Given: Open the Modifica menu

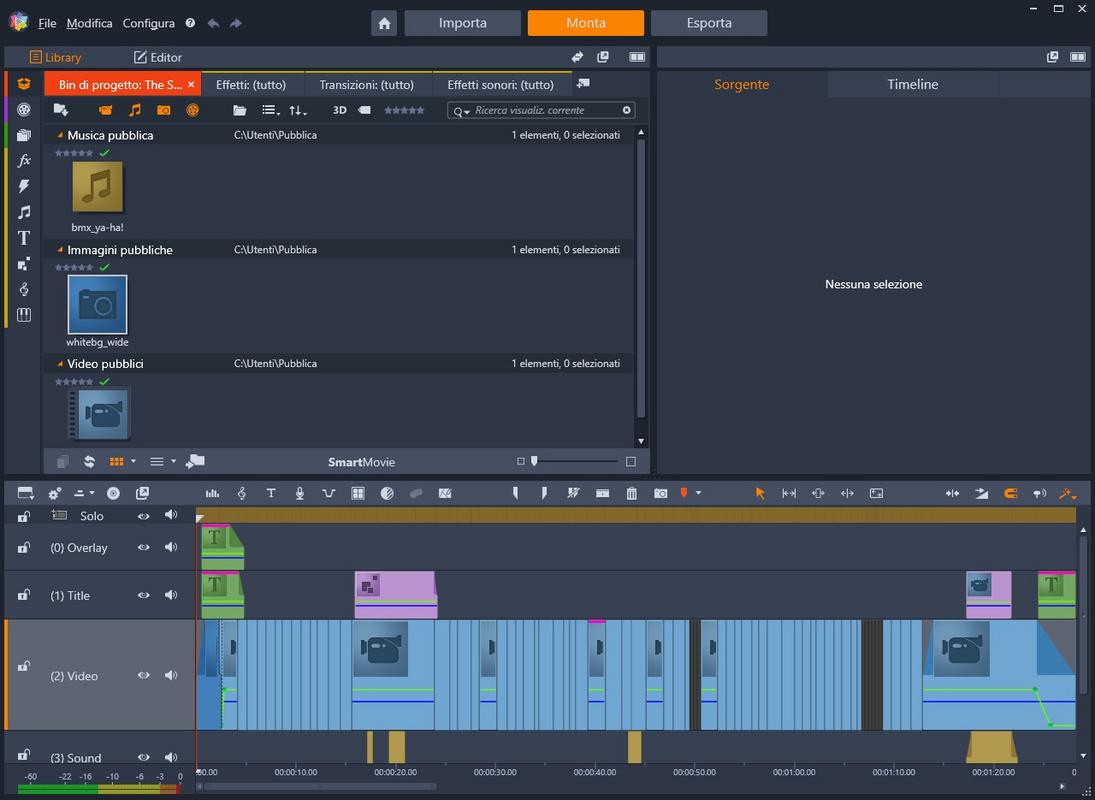Looking at the screenshot, I should tap(89, 23).
